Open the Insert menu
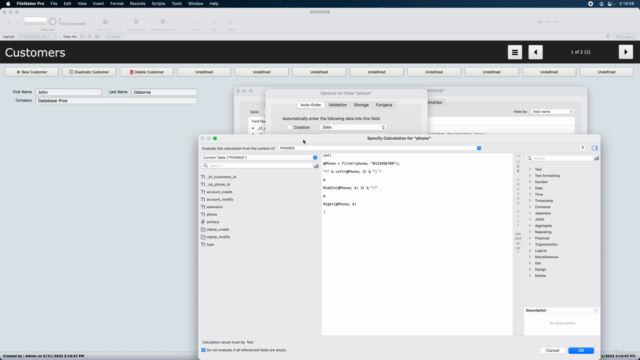The height and width of the screenshot is (360, 640). pyautogui.click(x=98, y=4)
